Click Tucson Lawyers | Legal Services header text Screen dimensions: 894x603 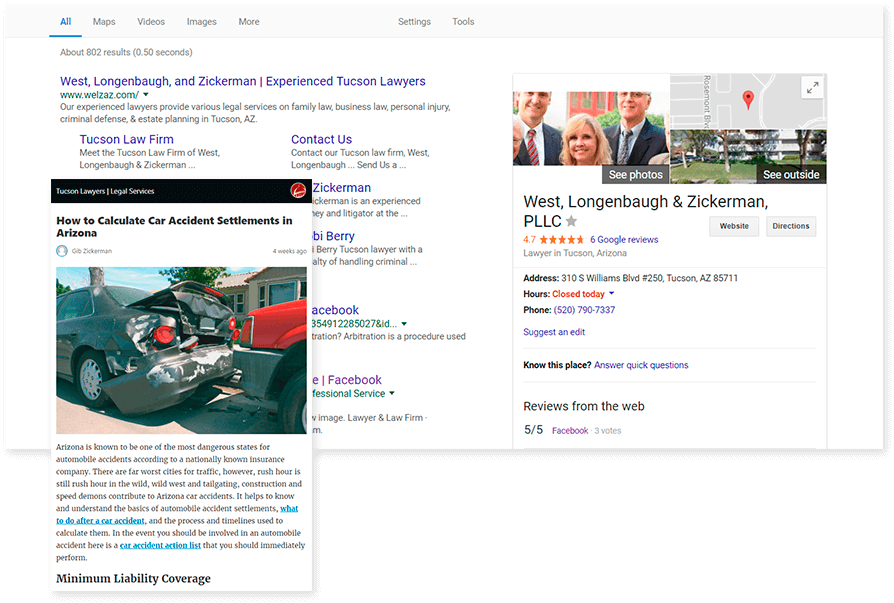[x=105, y=191]
